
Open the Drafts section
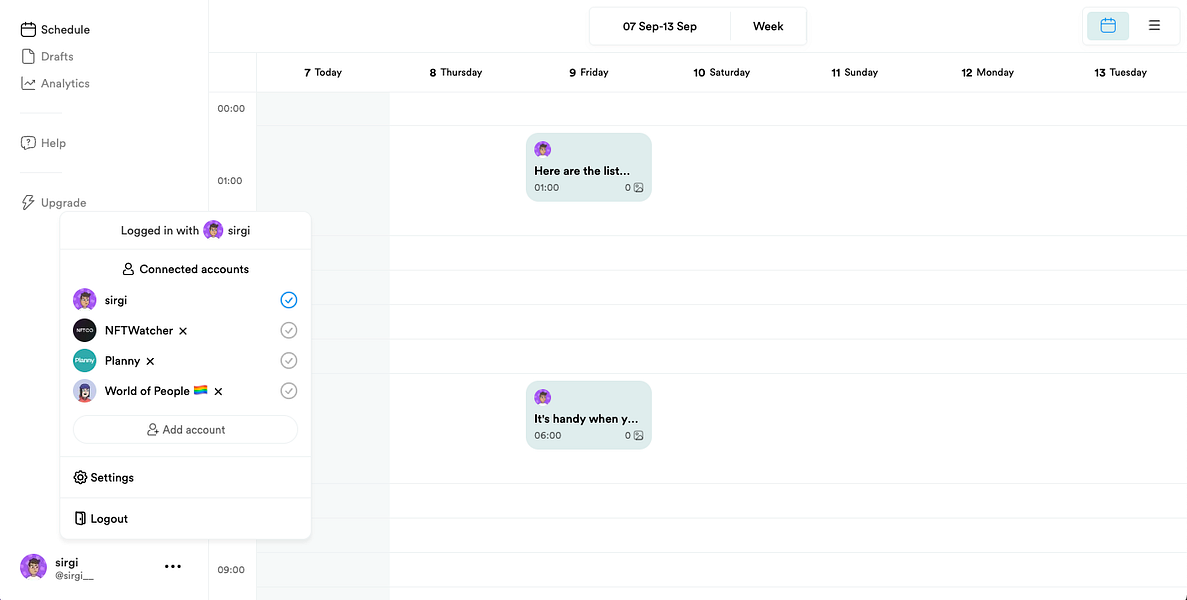pyautogui.click(x=47, y=57)
